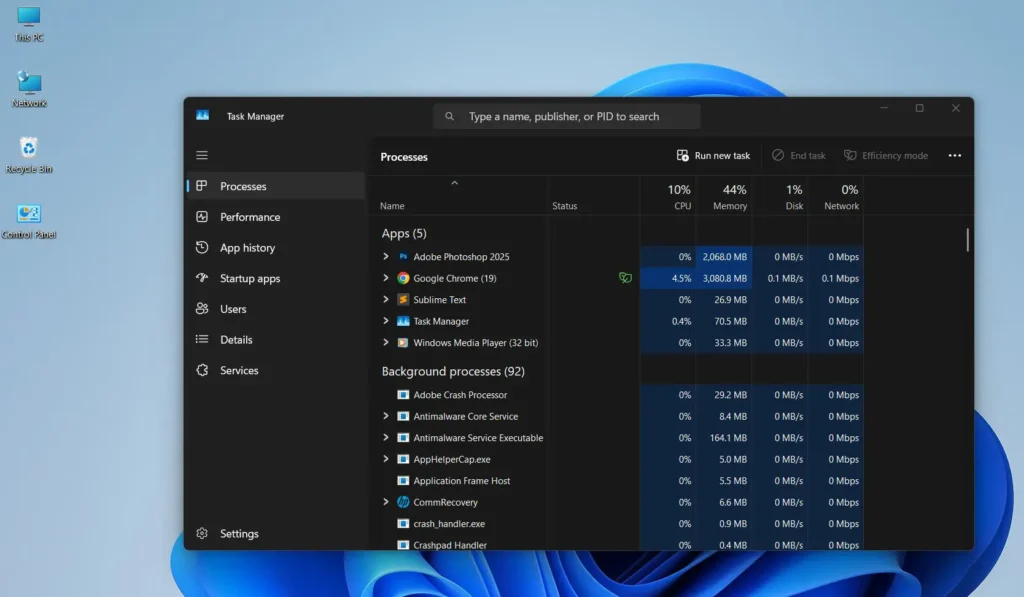The height and width of the screenshot is (597, 1024).
Task: Click Run new task
Action: click(x=713, y=155)
